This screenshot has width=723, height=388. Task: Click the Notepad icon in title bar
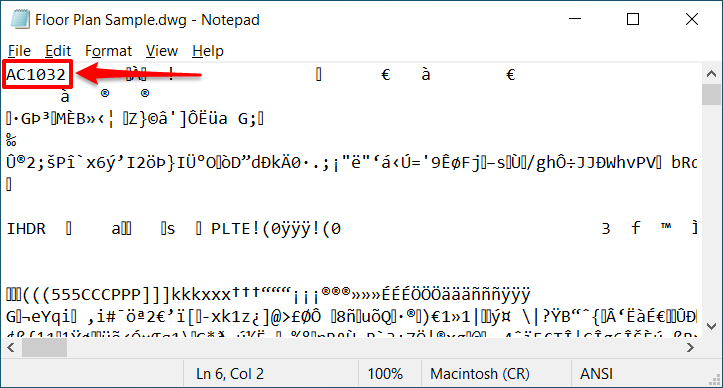tap(20, 20)
